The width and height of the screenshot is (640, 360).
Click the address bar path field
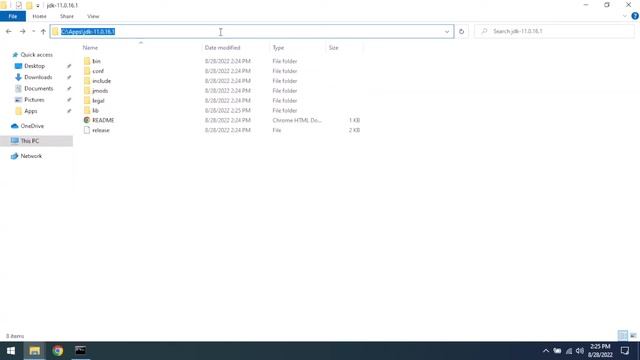click(251, 31)
